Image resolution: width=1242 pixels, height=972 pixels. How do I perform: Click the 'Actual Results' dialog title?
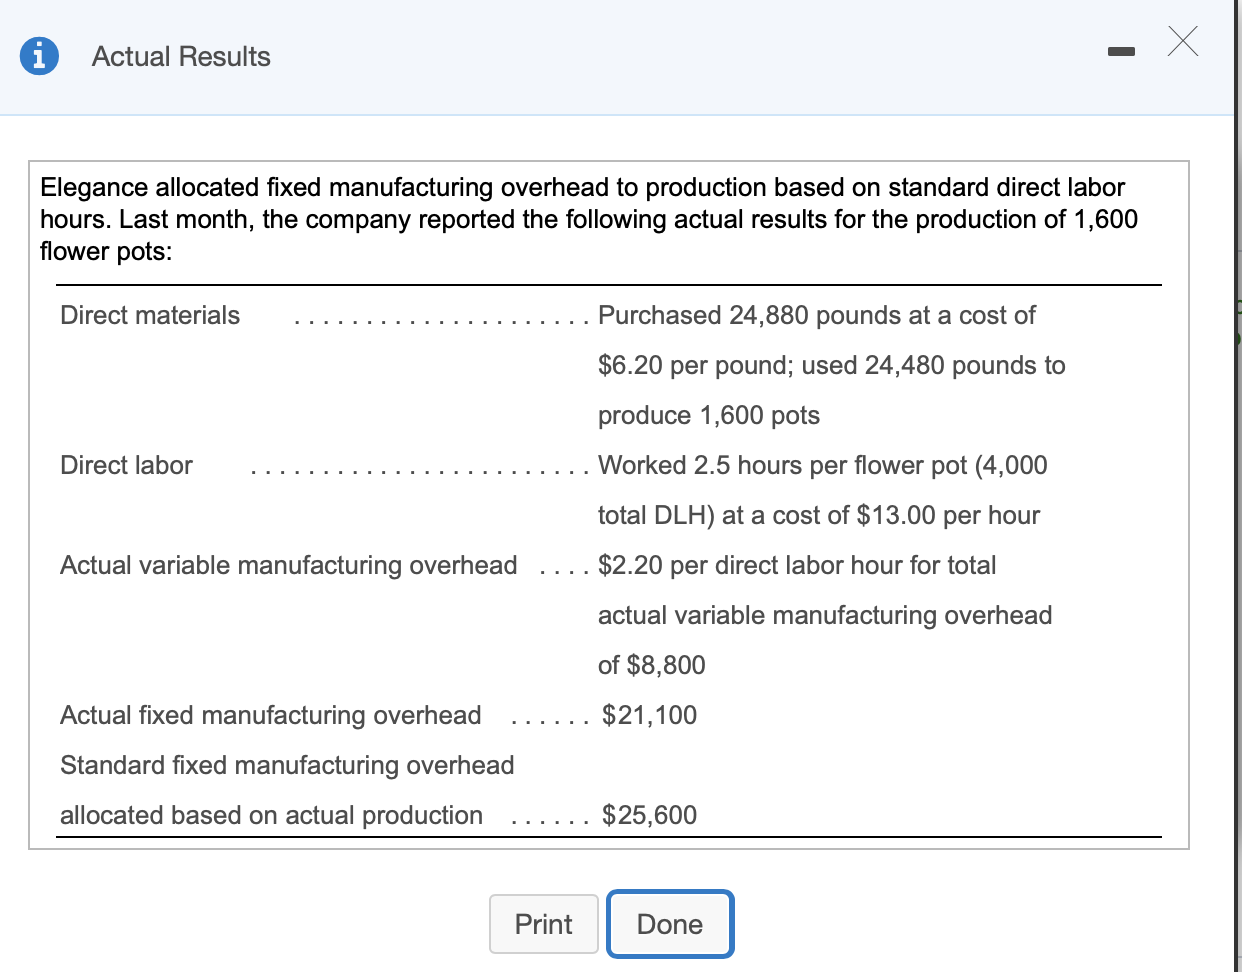(x=181, y=57)
